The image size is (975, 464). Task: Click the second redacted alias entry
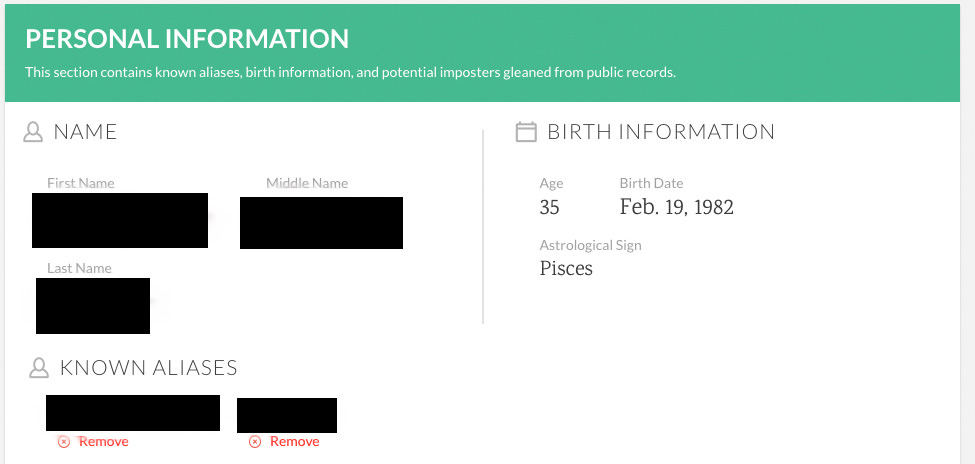[x=287, y=415]
